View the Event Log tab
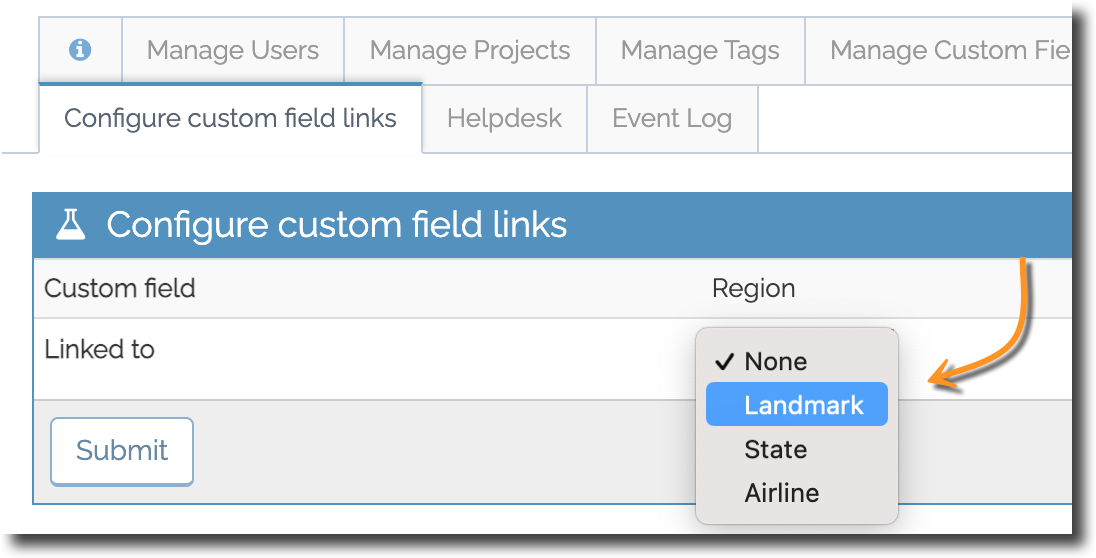 672,118
